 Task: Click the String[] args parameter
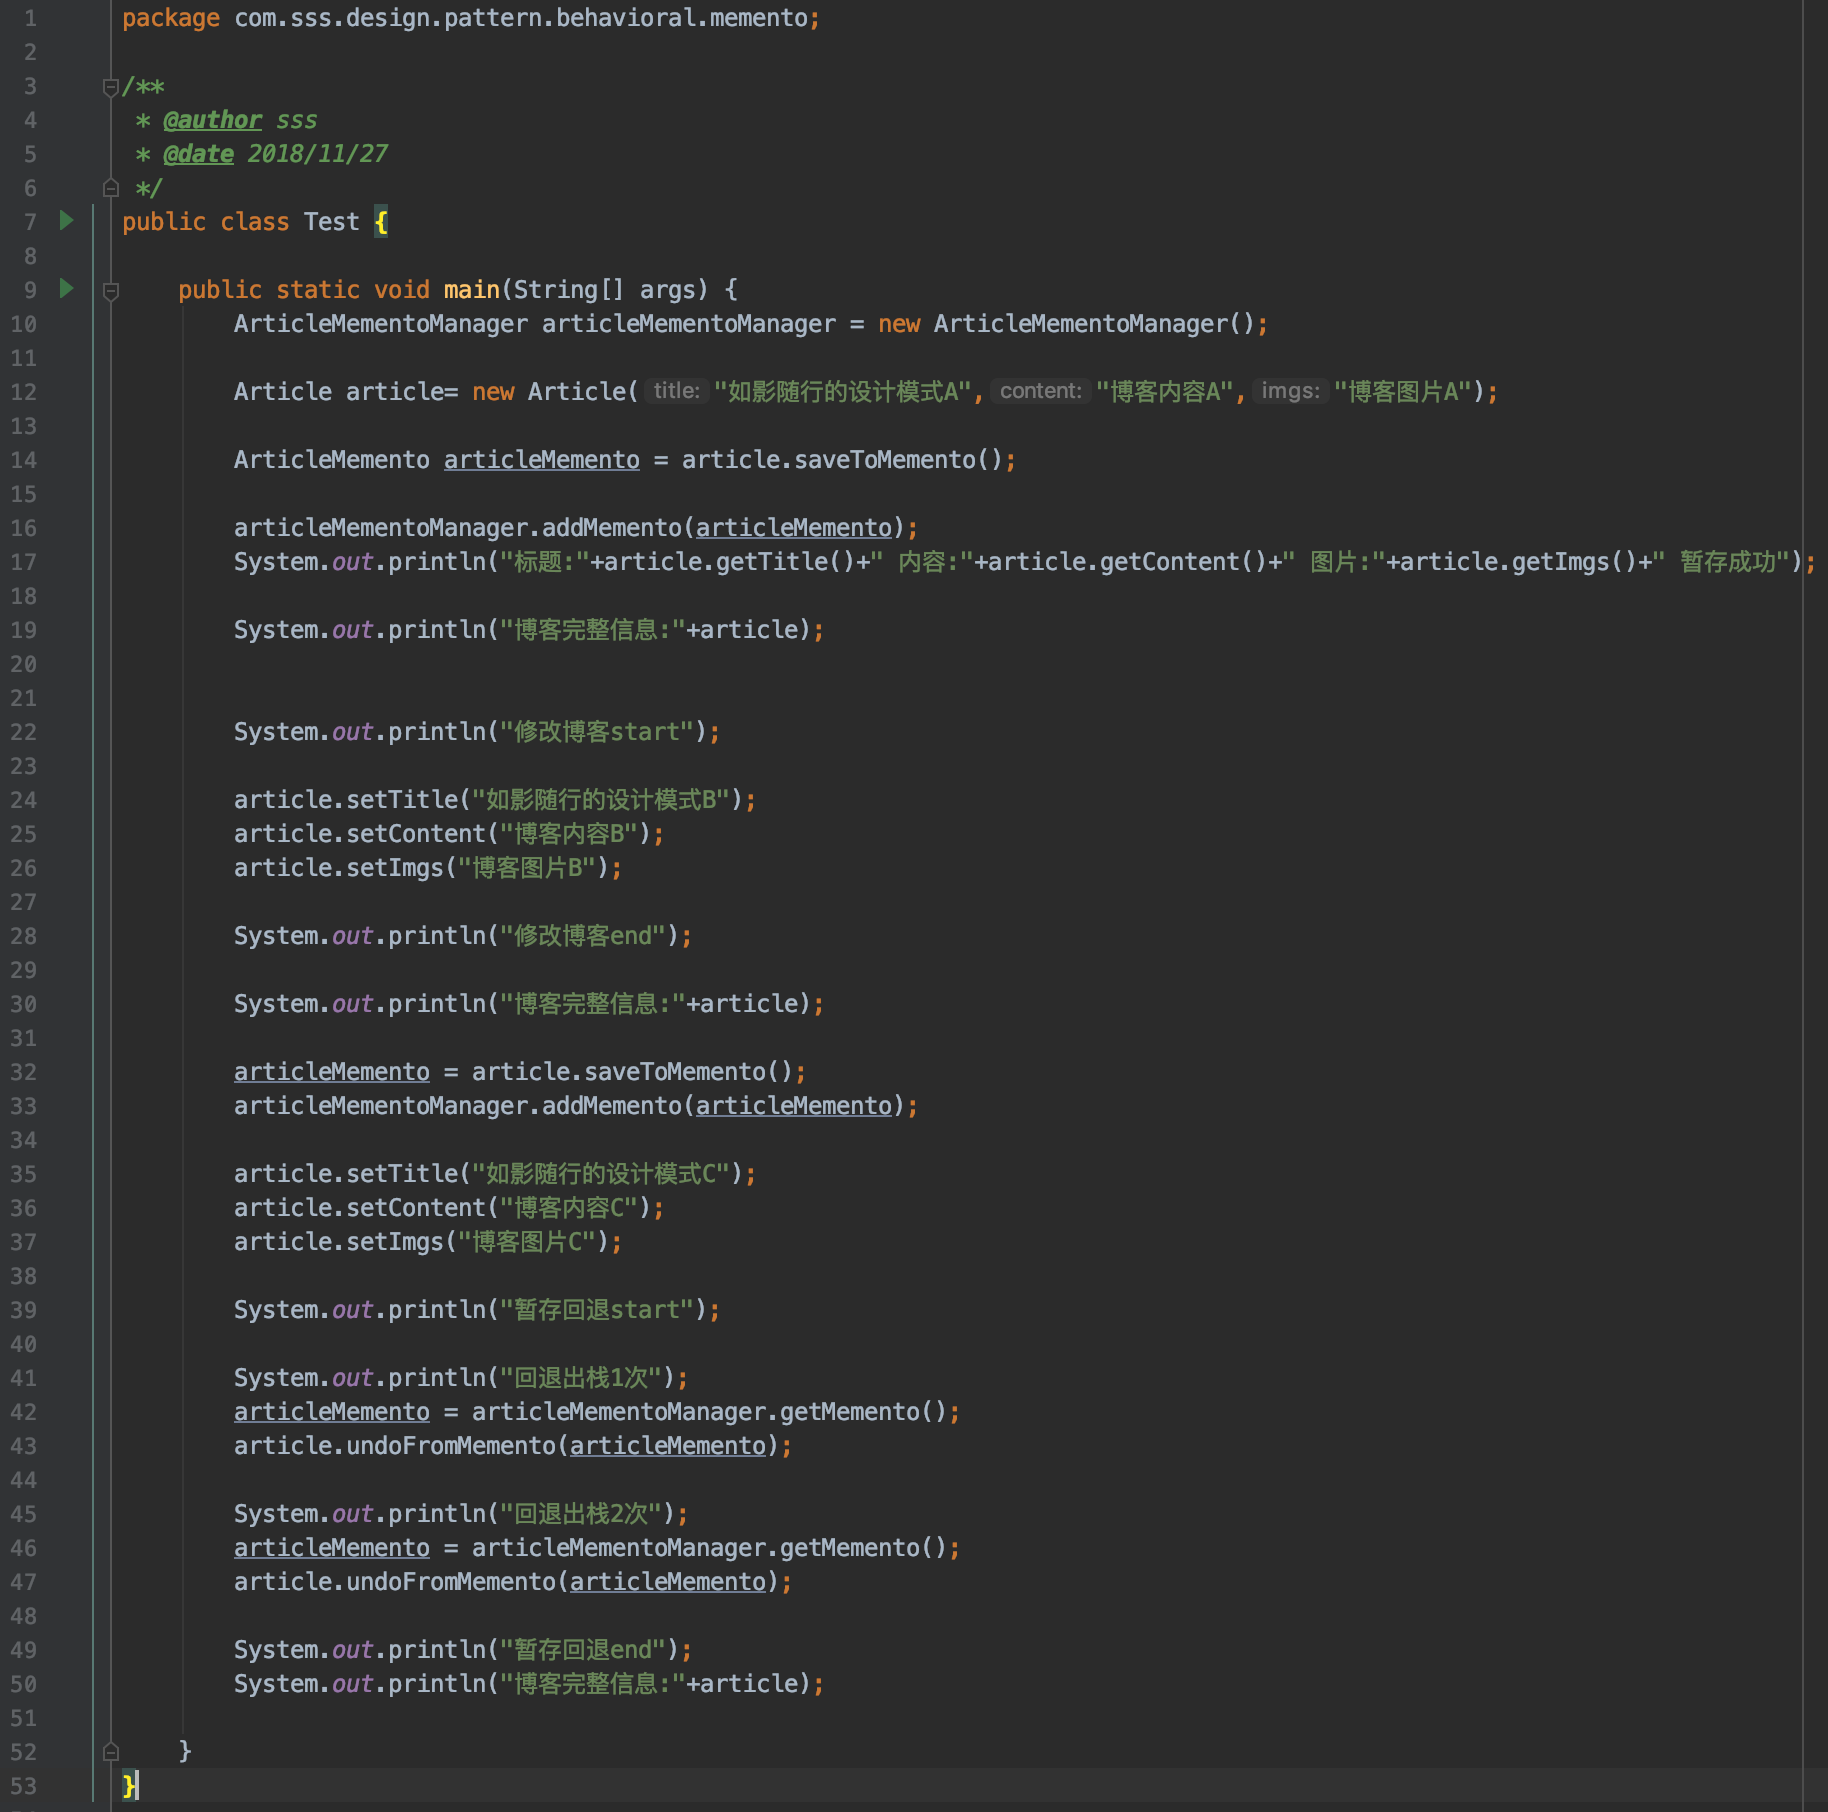[604, 290]
